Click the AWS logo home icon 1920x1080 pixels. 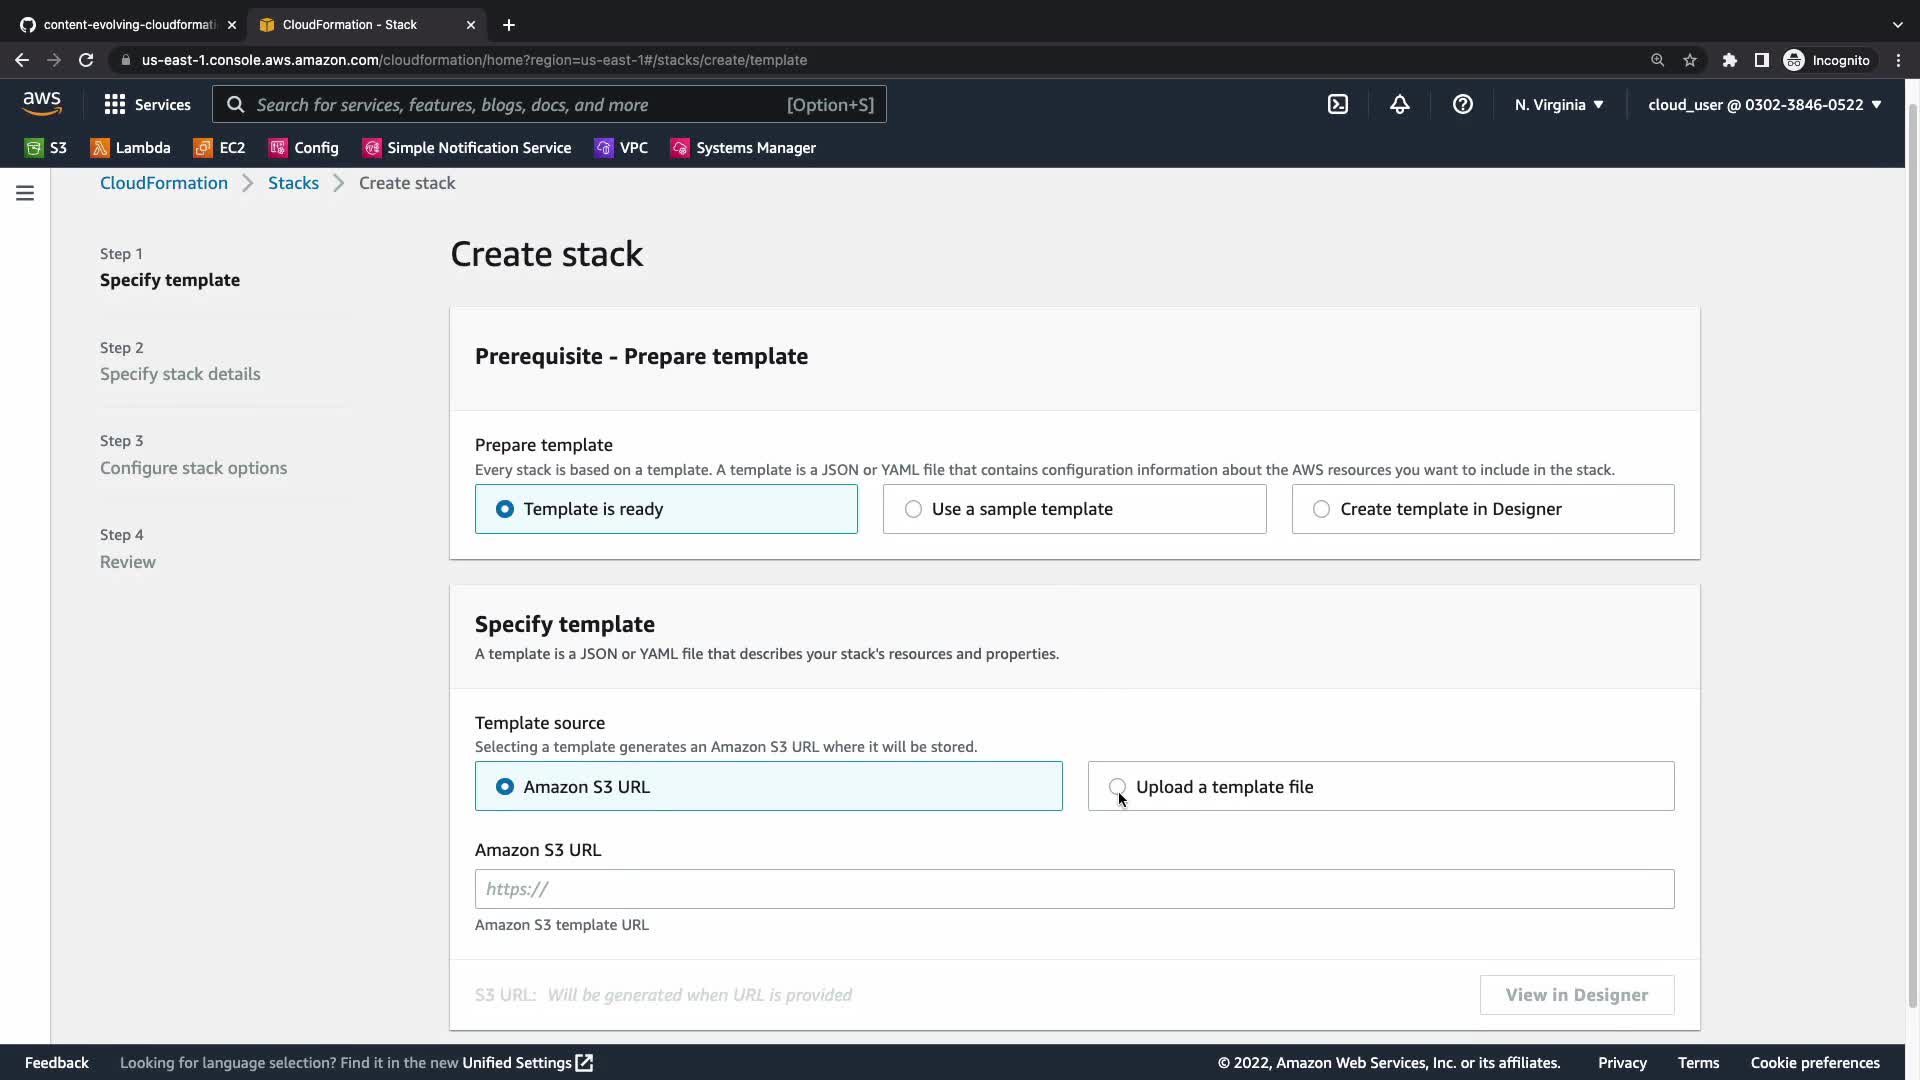42,103
